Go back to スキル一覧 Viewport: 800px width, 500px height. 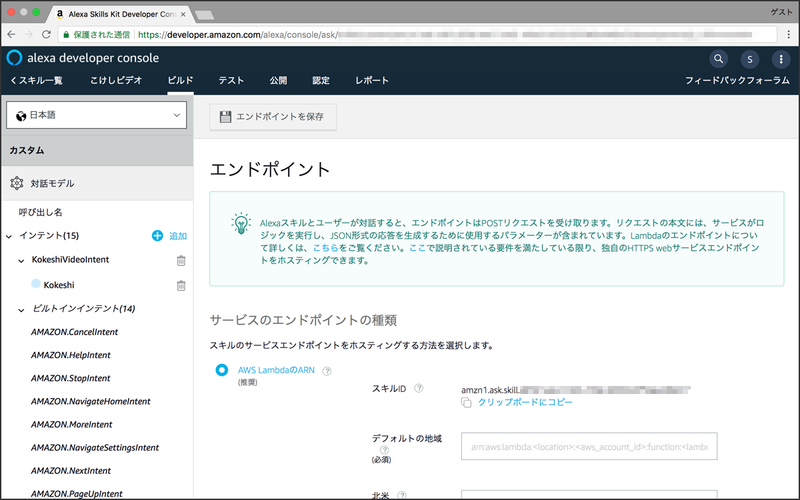point(36,81)
